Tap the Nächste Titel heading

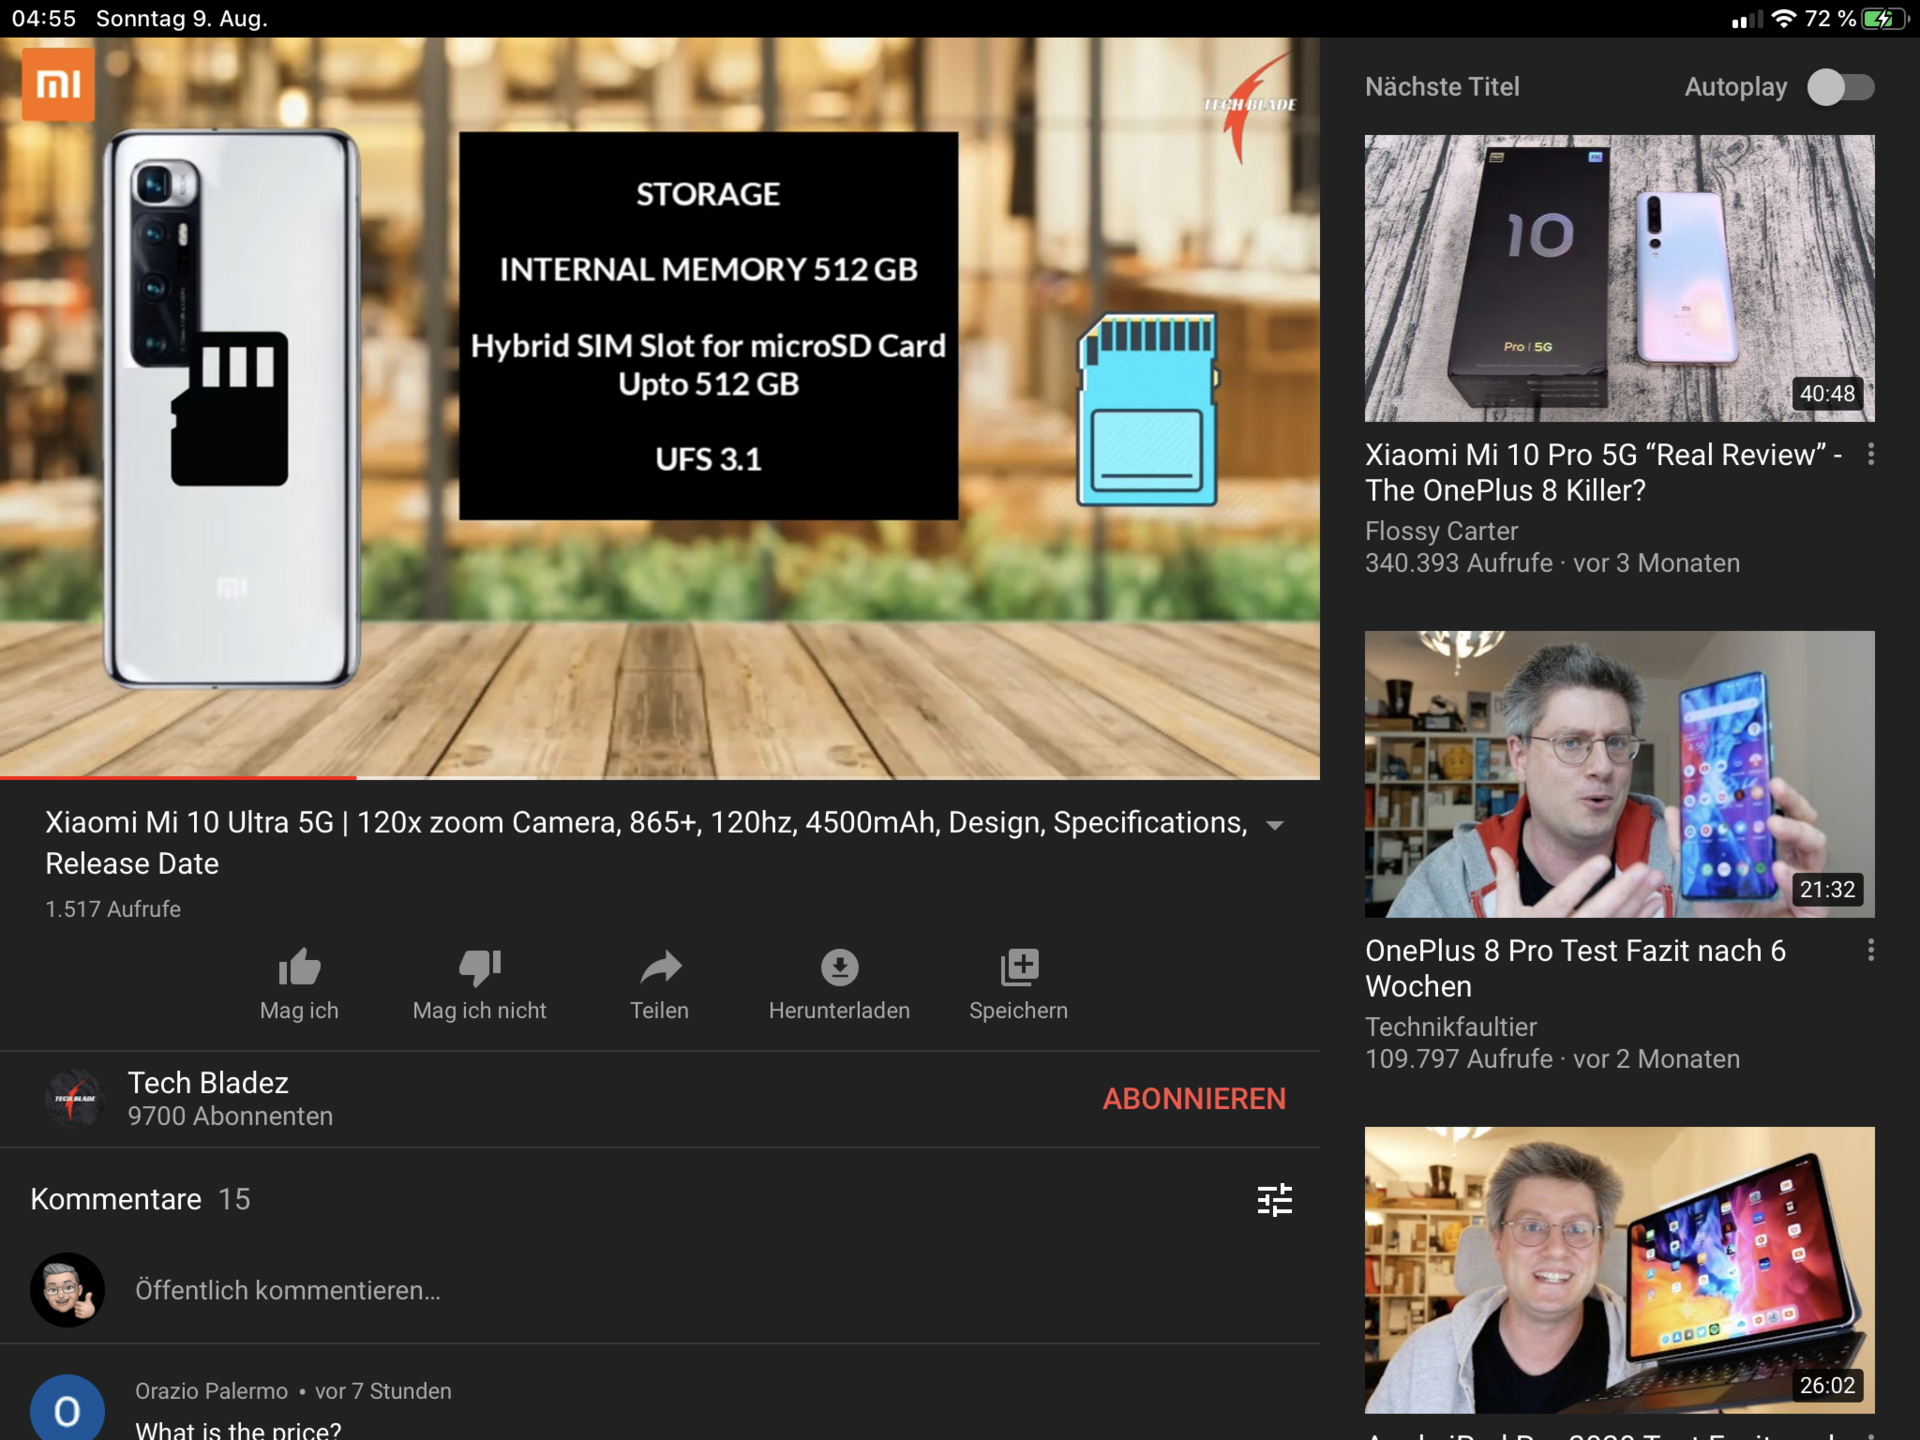[1442, 87]
